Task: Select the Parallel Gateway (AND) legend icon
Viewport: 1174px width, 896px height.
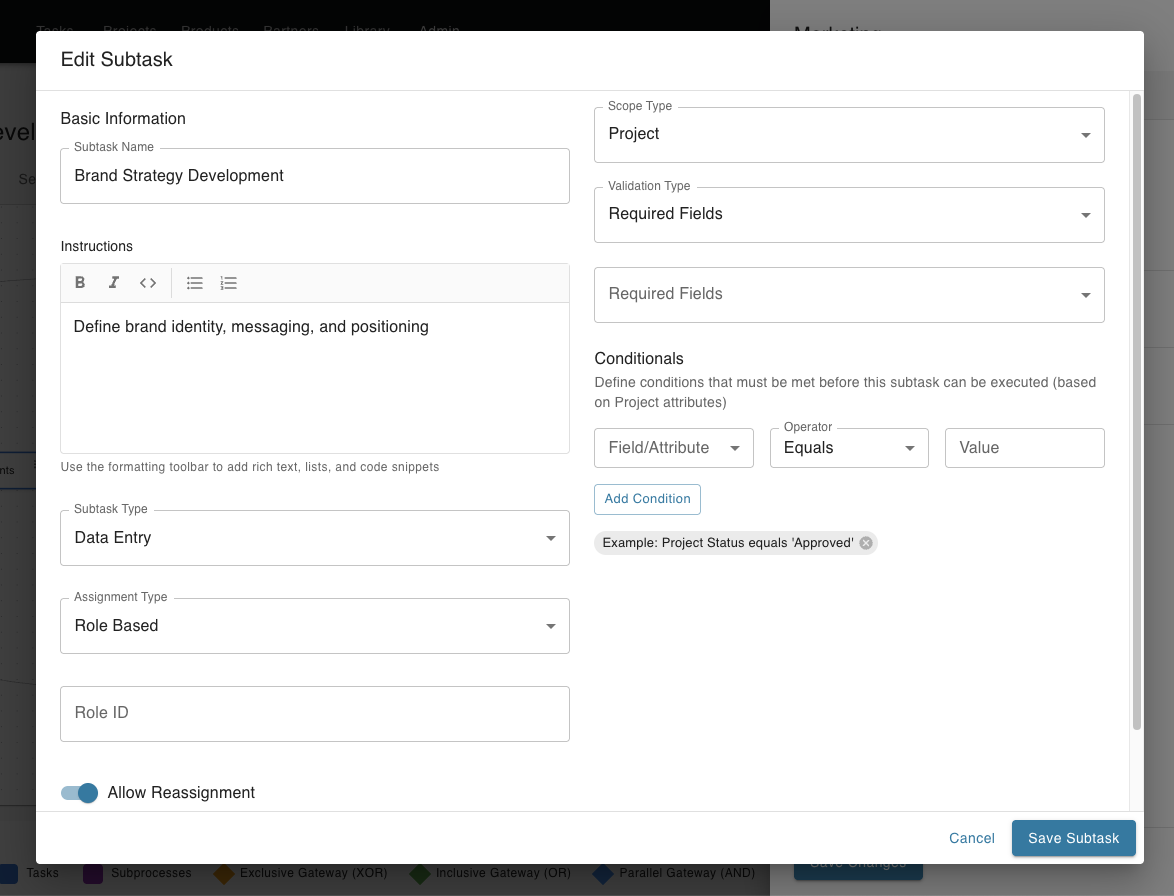Action: pos(601,872)
